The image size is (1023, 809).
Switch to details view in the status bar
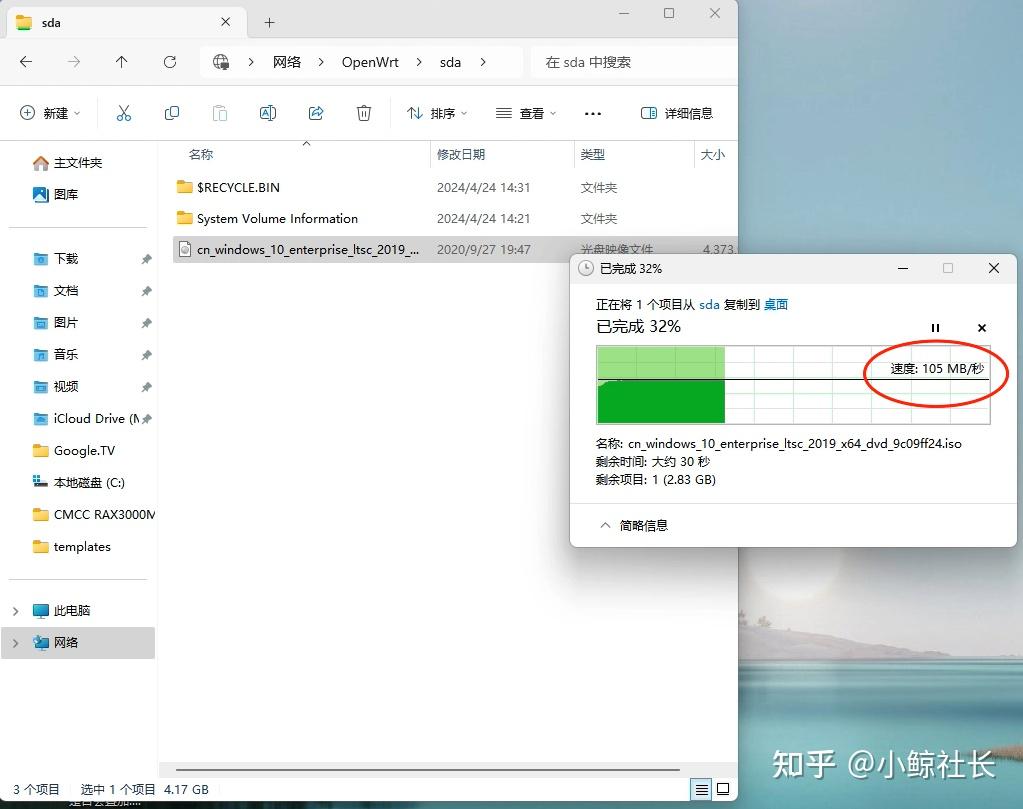click(702, 790)
